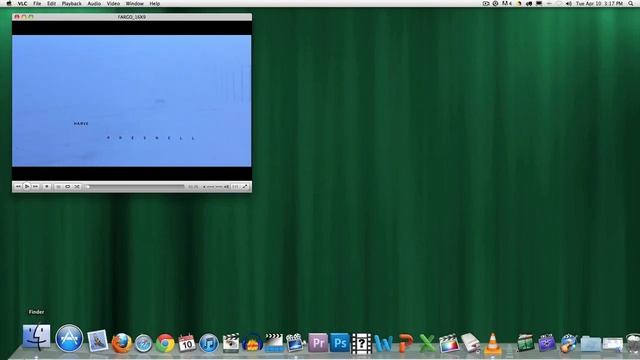This screenshot has width=640, height=360.
Task: Launch Firefox from the Dock
Action: click(x=122, y=343)
